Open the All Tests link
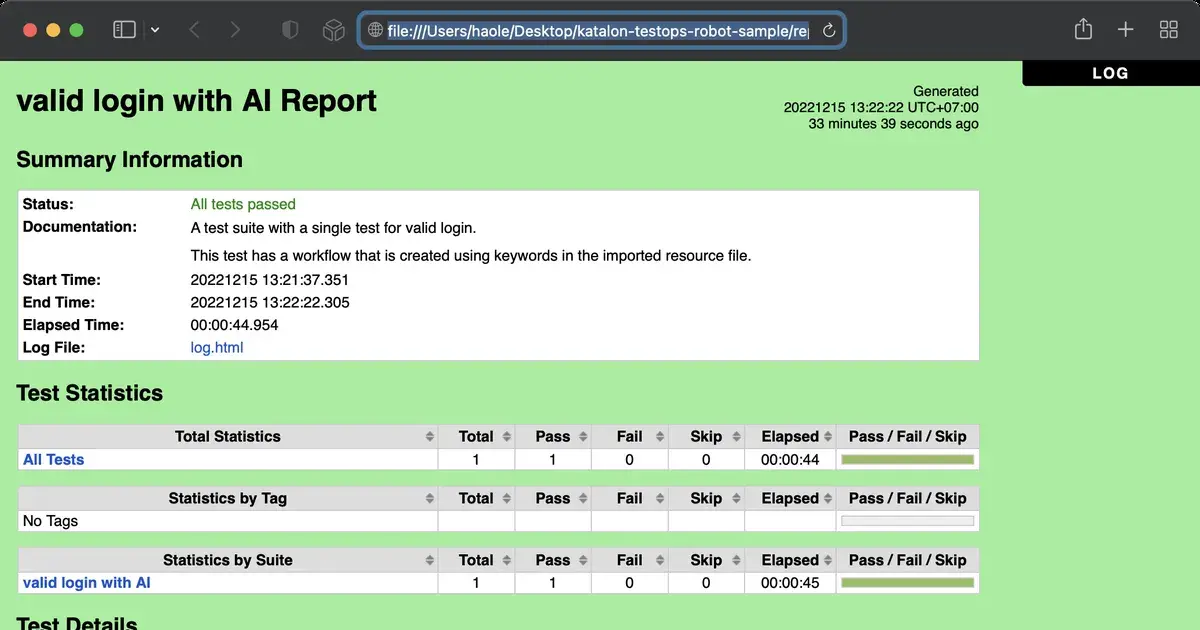The image size is (1200, 630). tap(53, 460)
